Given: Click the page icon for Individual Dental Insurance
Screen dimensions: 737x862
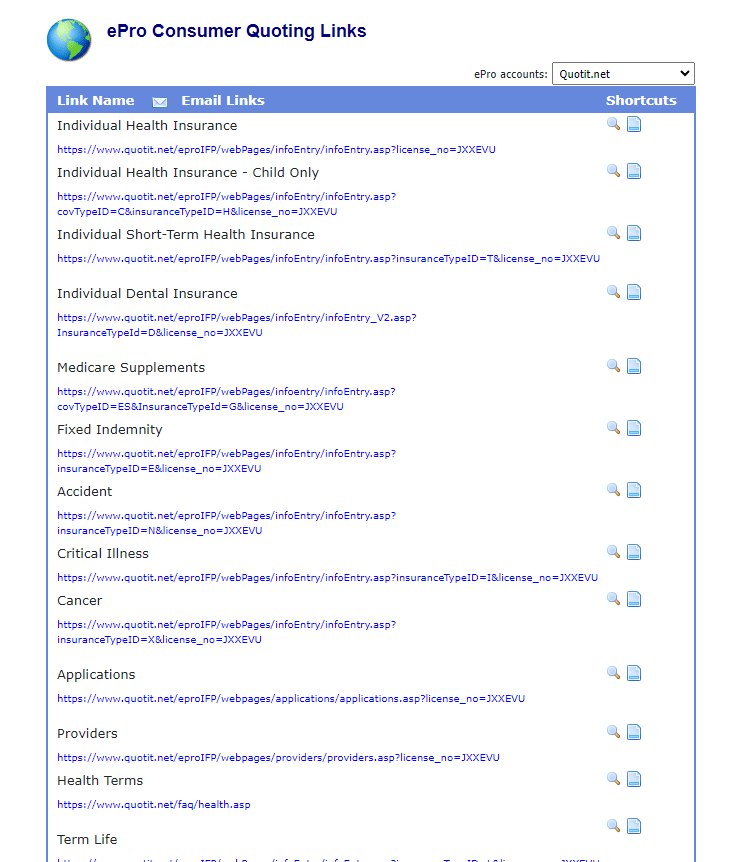Looking at the screenshot, I should click(634, 292).
